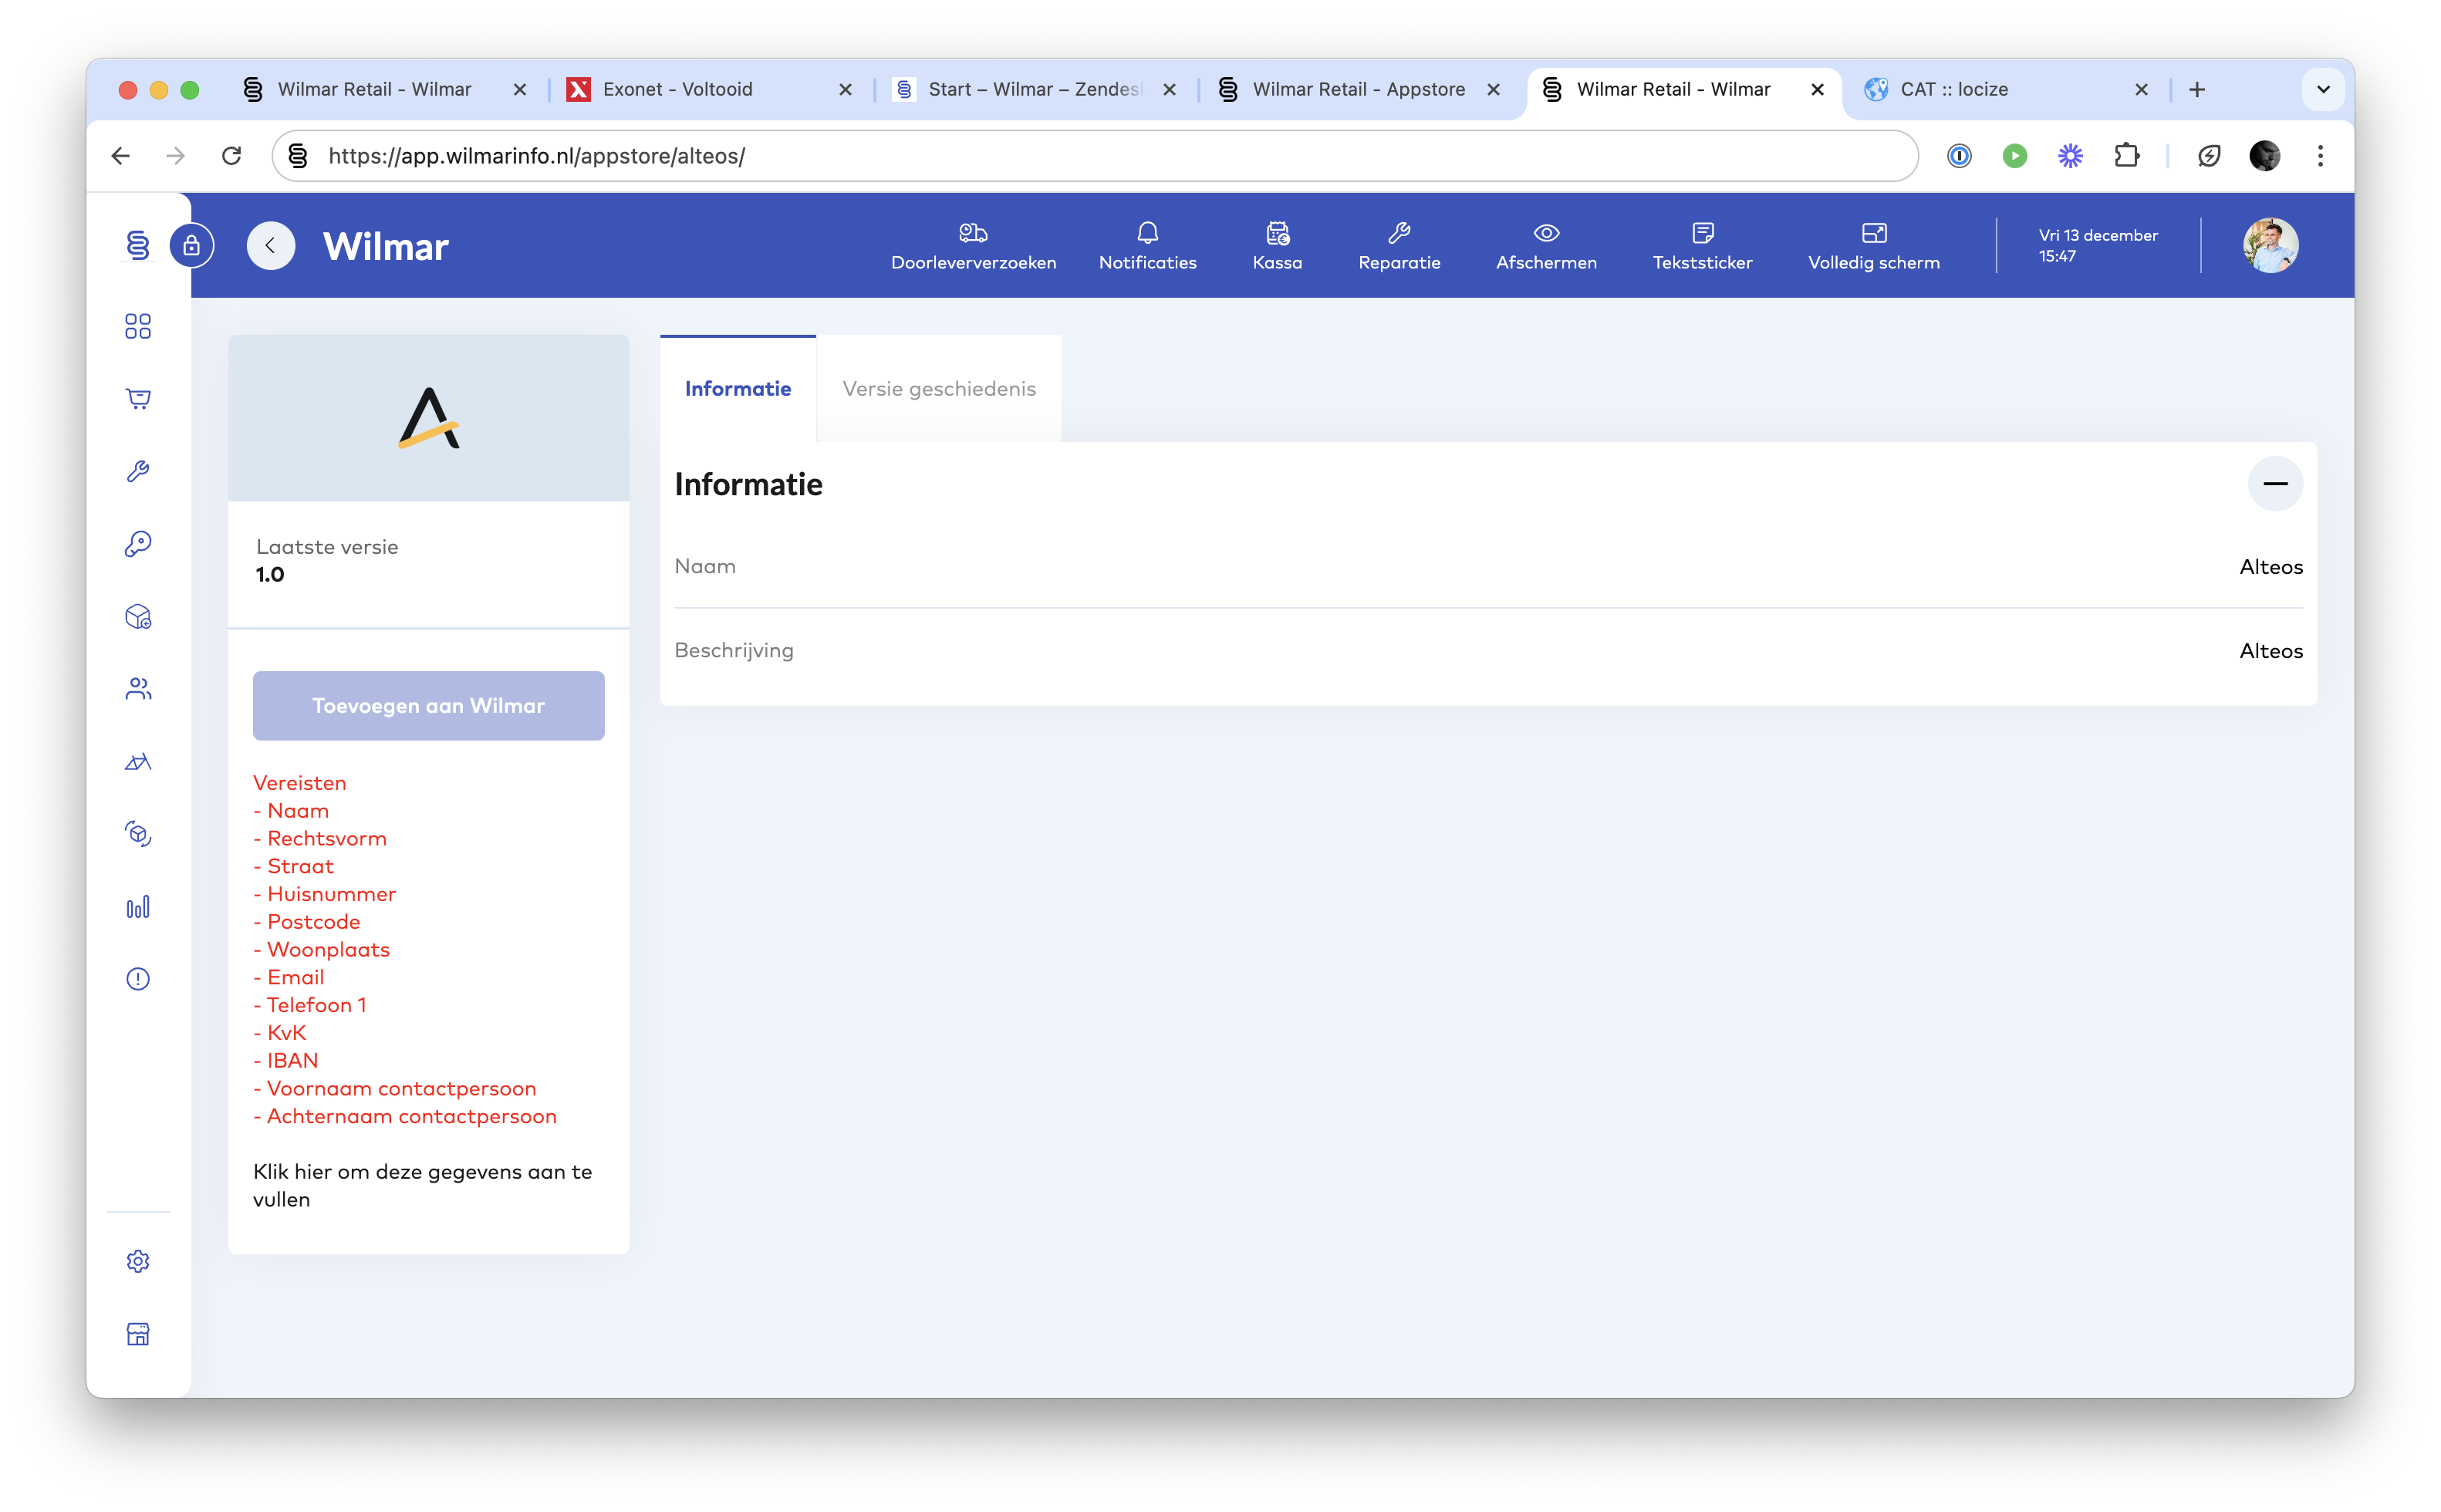The height and width of the screenshot is (1512, 2441).
Task: Open the Chrome three-dot menu
Action: pos(2320,156)
